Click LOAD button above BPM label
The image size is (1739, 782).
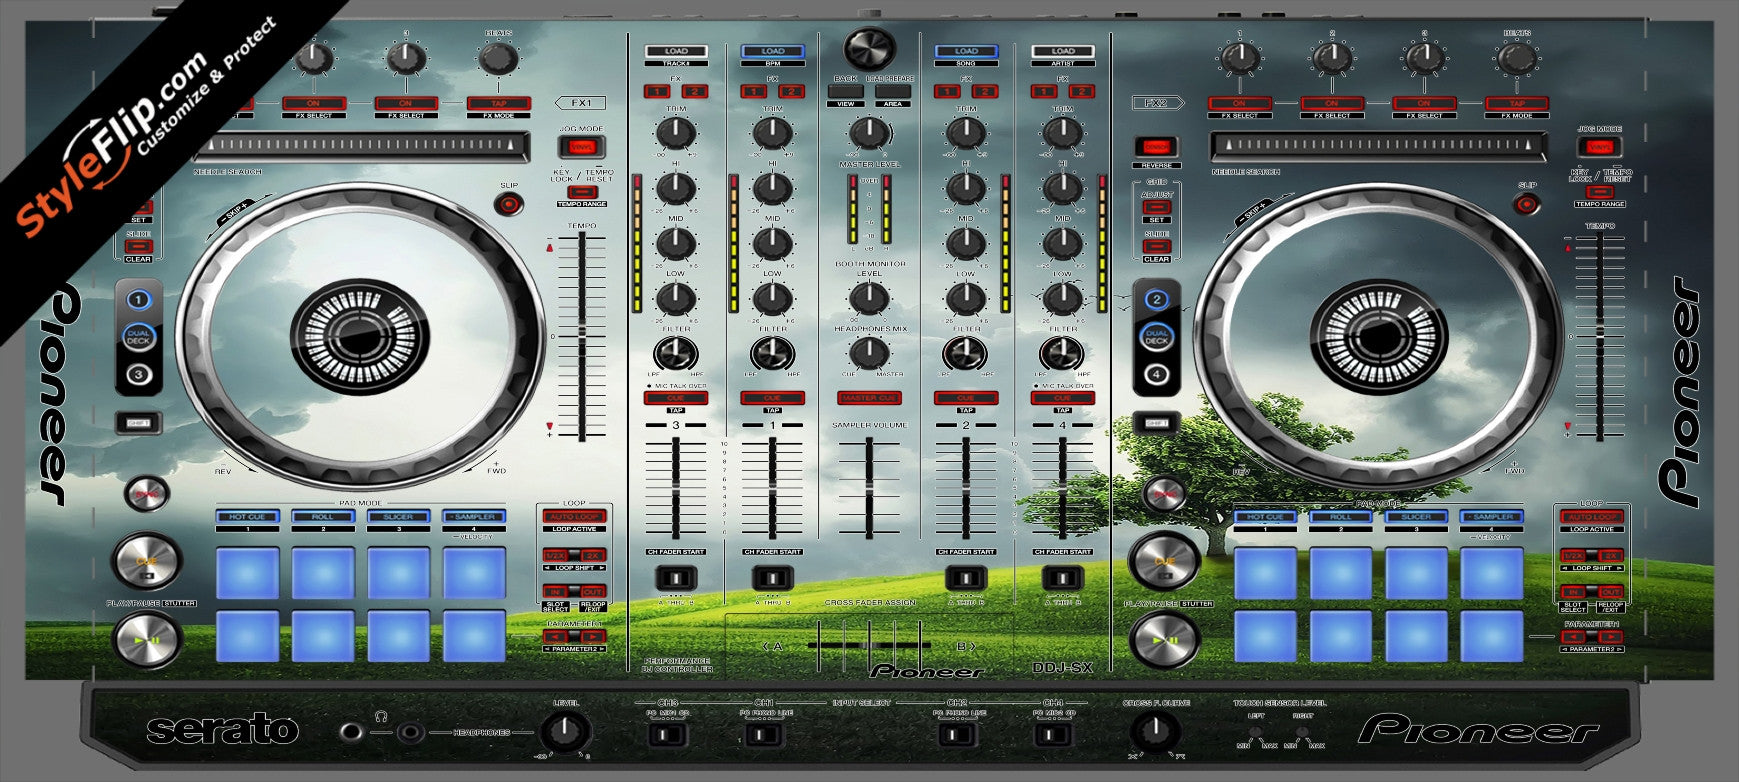click(x=772, y=51)
